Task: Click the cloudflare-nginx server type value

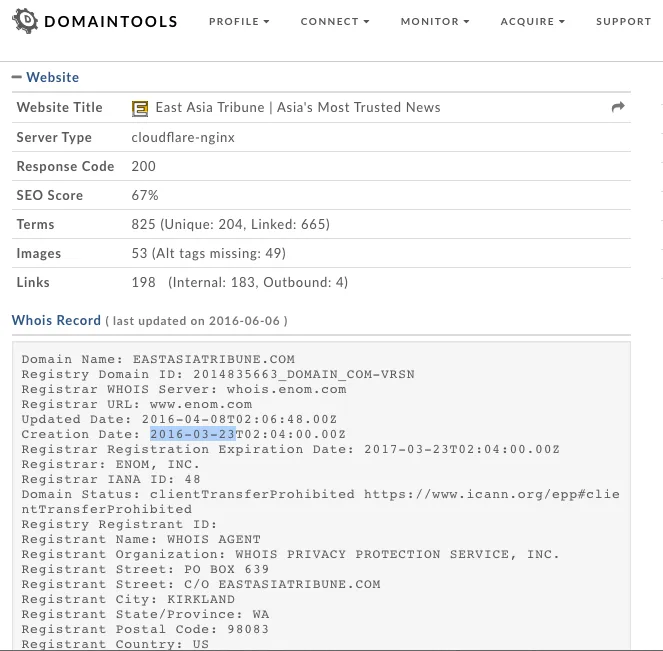Action: point(183,137)
